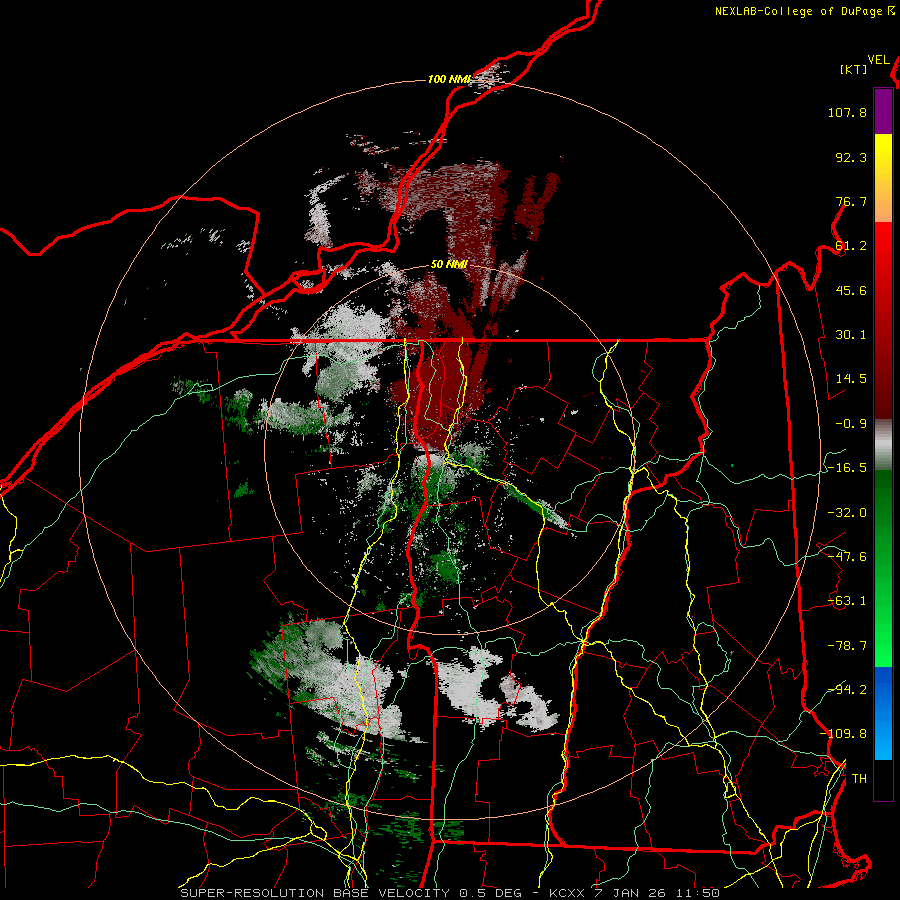Click the -109.8 velocity scale value

click(x=844, y=734)
